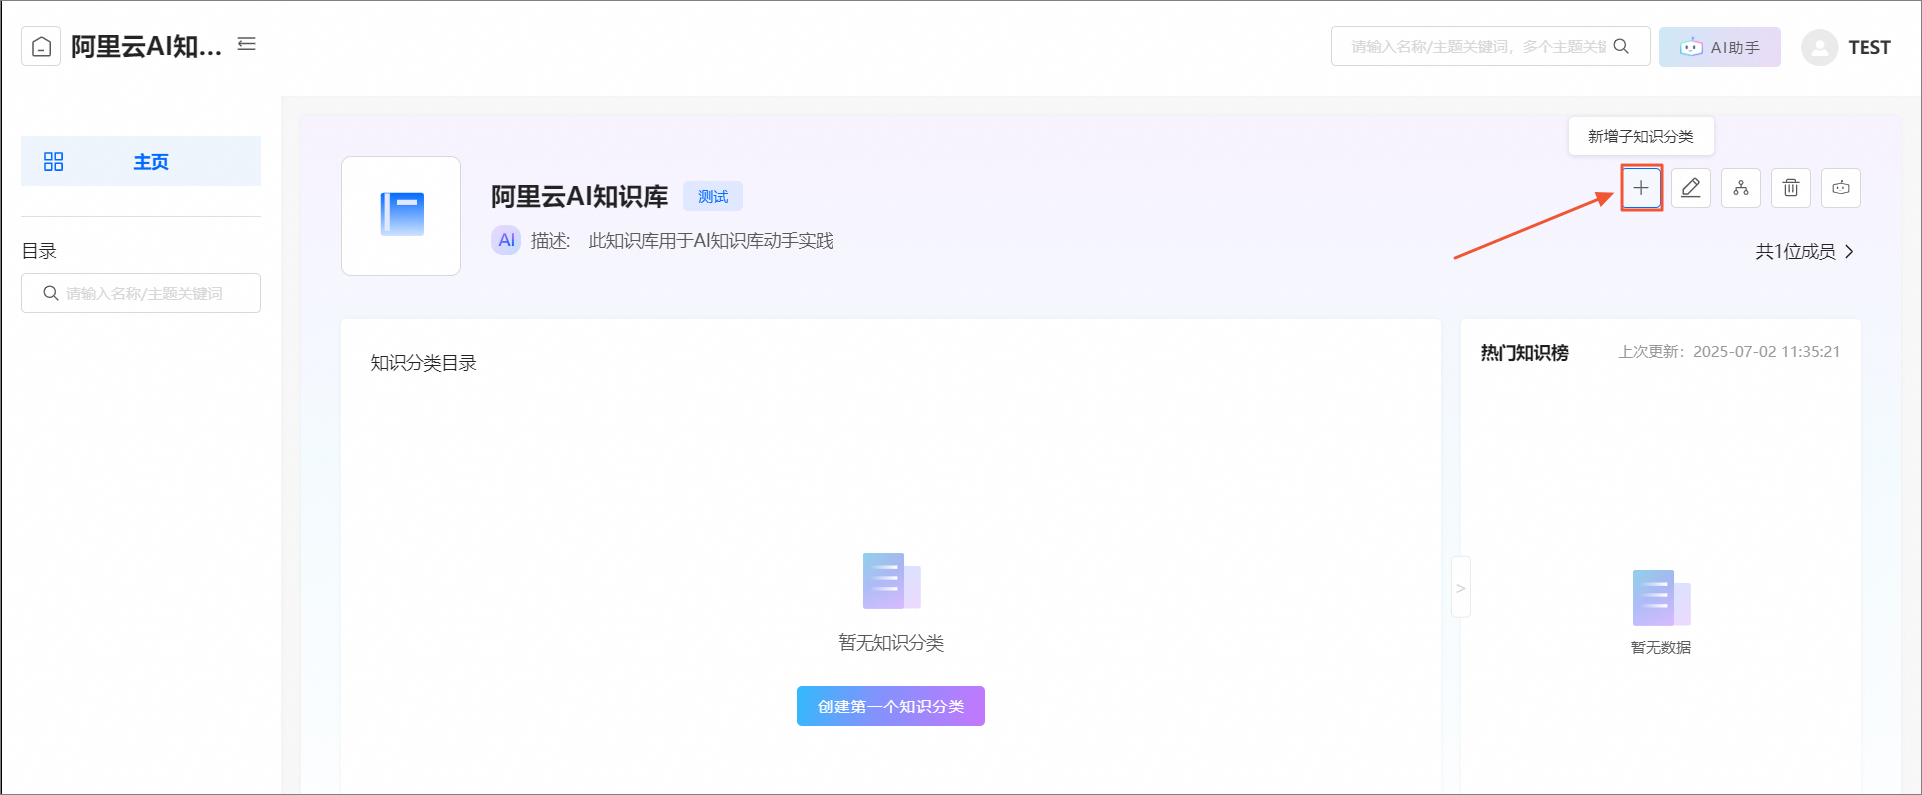The height and width of the screenshot is (795, 1922).
Task: Click the 热门知识榜 title
Action: point(1524,353)
